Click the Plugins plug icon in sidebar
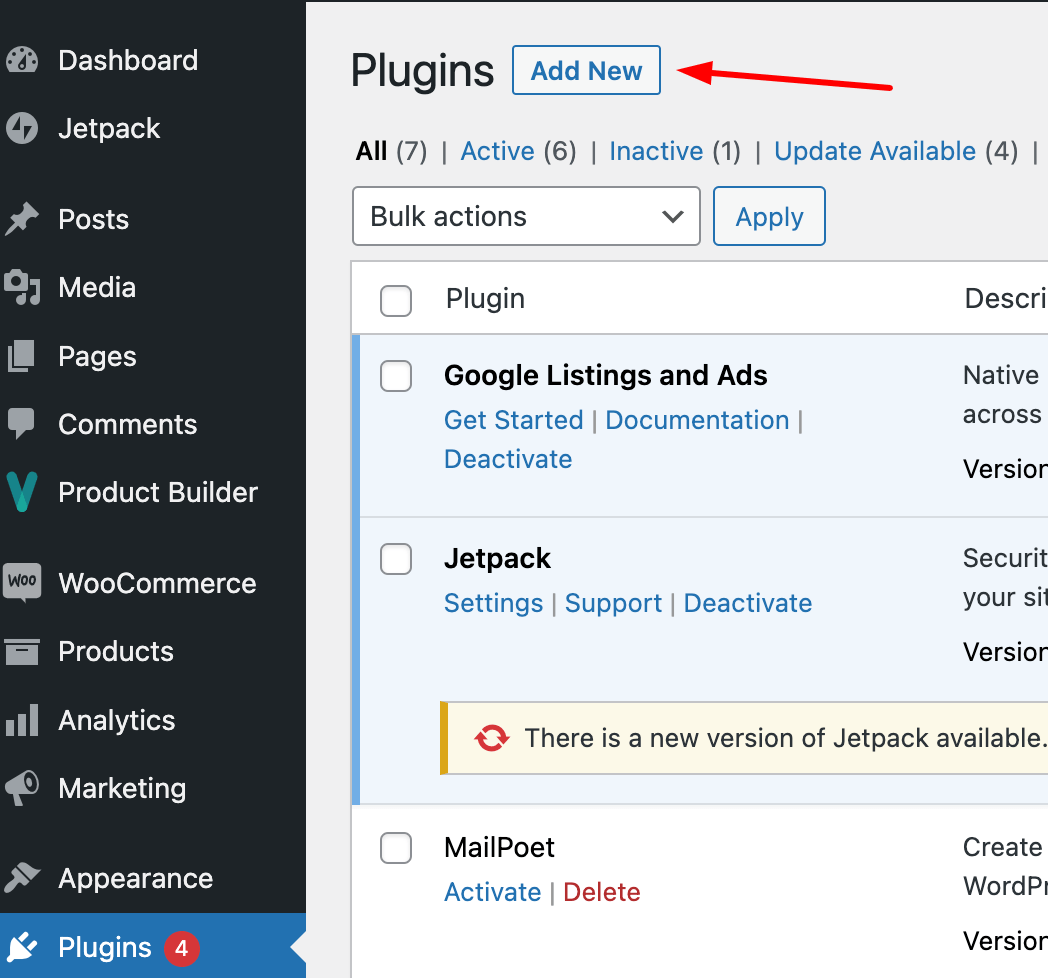Image resolution: width=1048 pixels, height=978 pixels. tap(22, 947)
